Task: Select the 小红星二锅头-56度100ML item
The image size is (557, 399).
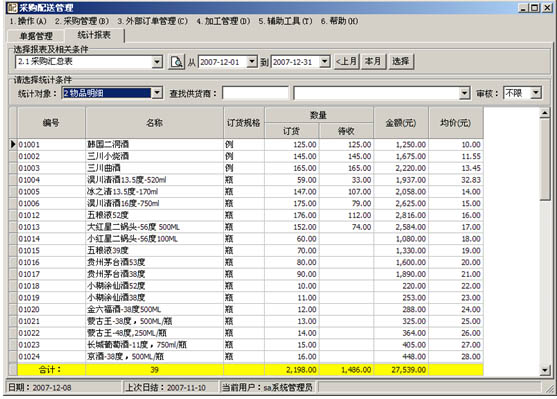Action: [x=133, y=239]
